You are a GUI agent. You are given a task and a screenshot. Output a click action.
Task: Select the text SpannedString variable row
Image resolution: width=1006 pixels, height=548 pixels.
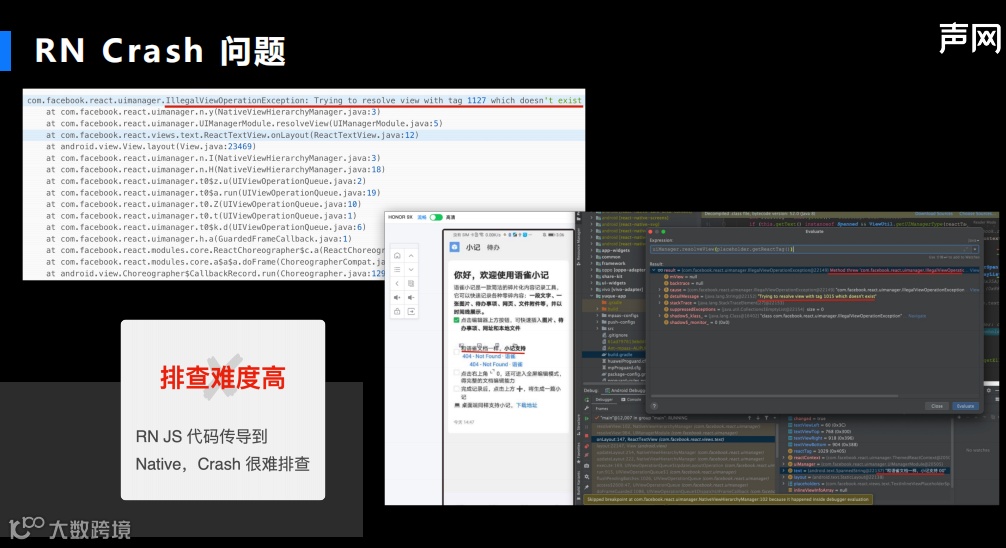point(866,470)
